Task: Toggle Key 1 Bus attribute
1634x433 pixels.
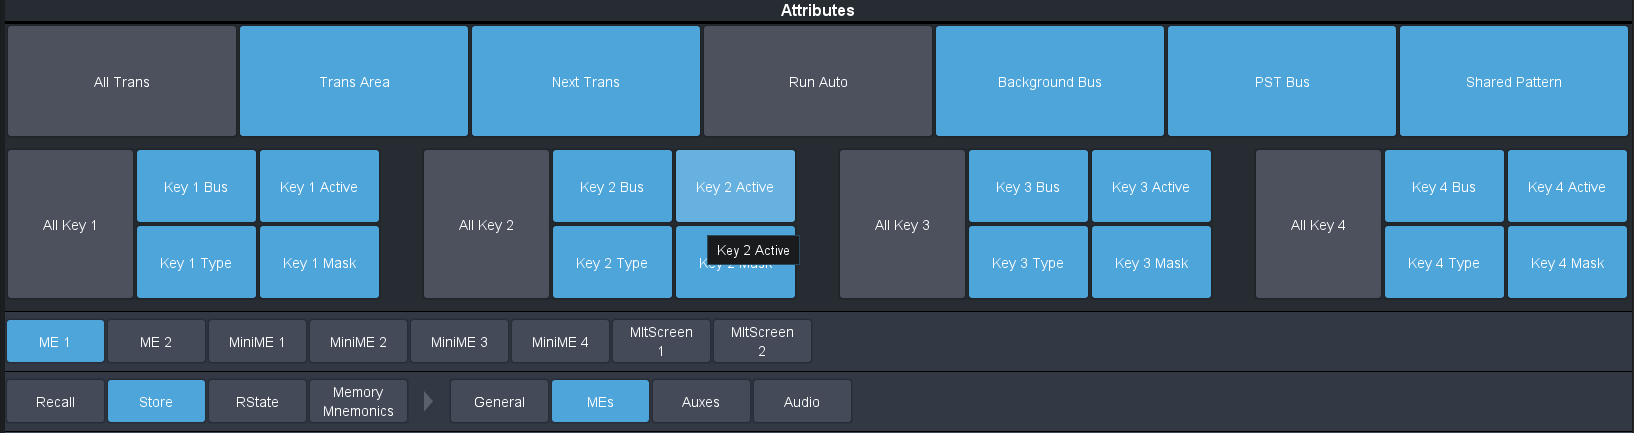Action: (196, 186)
